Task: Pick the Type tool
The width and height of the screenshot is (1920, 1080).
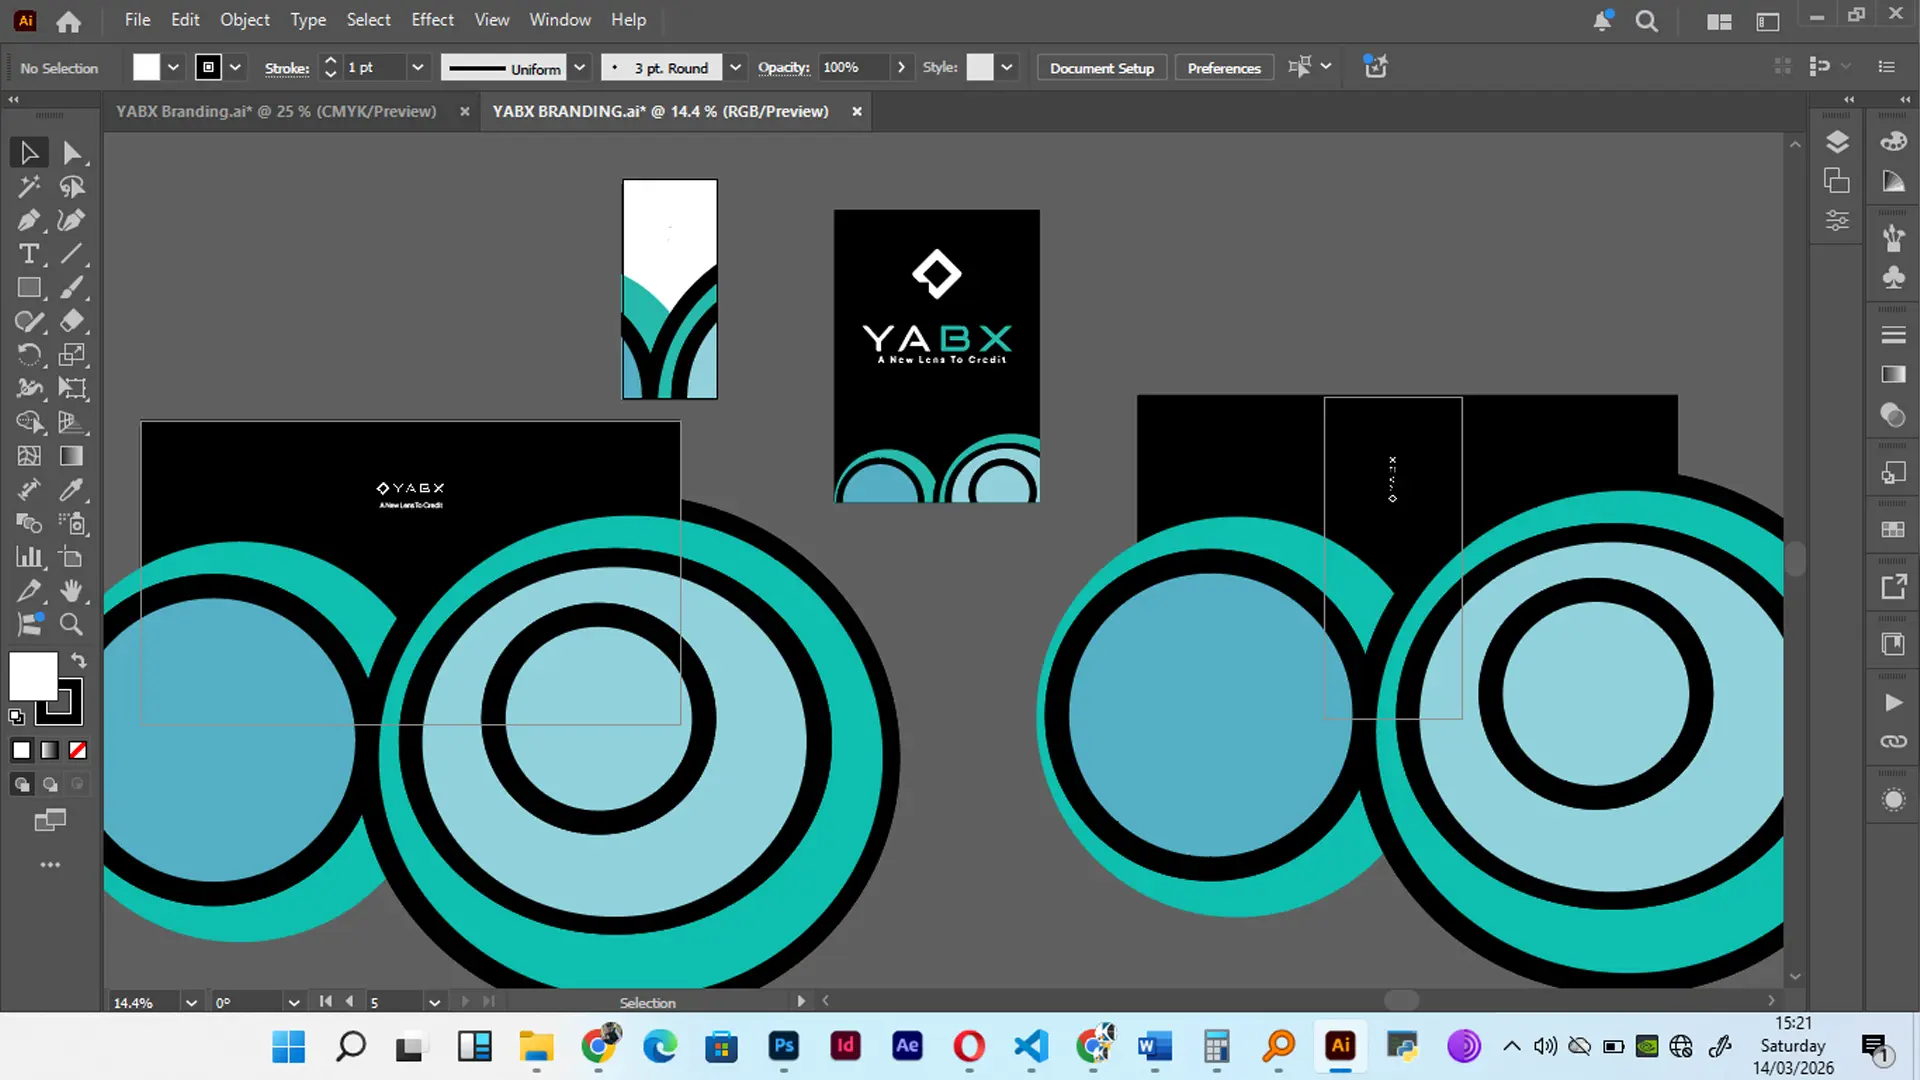Action: pyautogui.click(x=29, y=254)
